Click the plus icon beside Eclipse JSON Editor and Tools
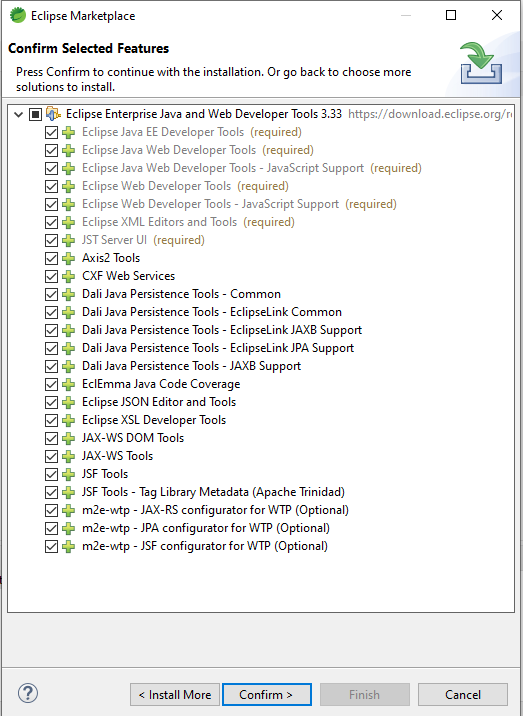 69,402
